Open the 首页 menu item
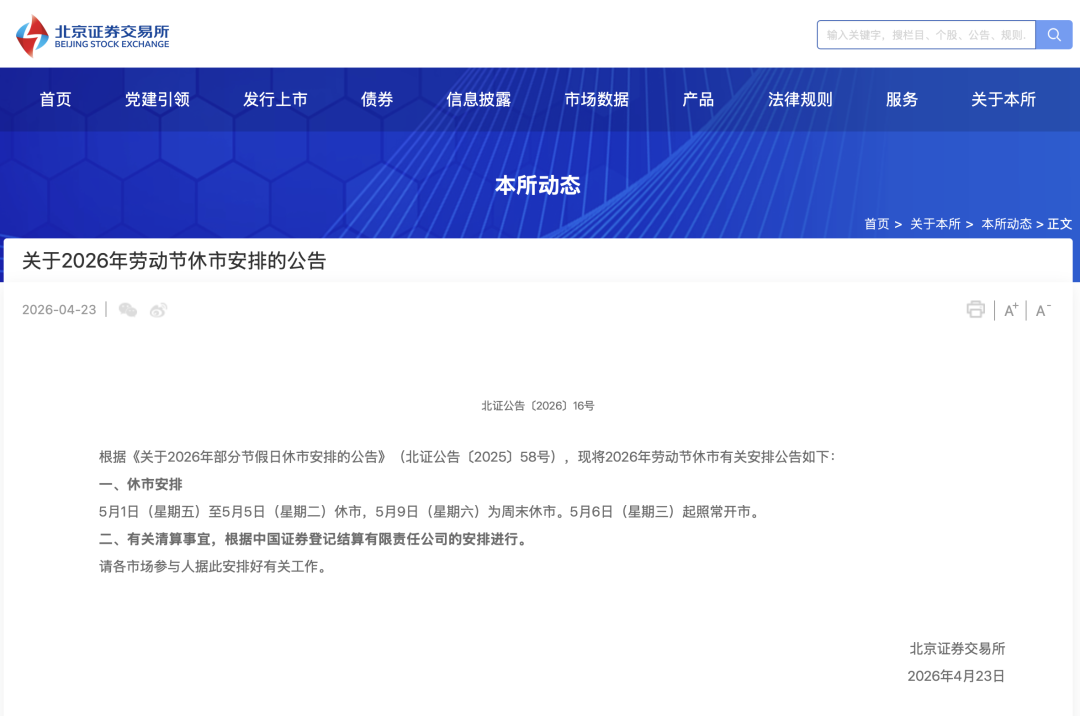Screen dimensions: 1080x716 [x=56, y=99]
